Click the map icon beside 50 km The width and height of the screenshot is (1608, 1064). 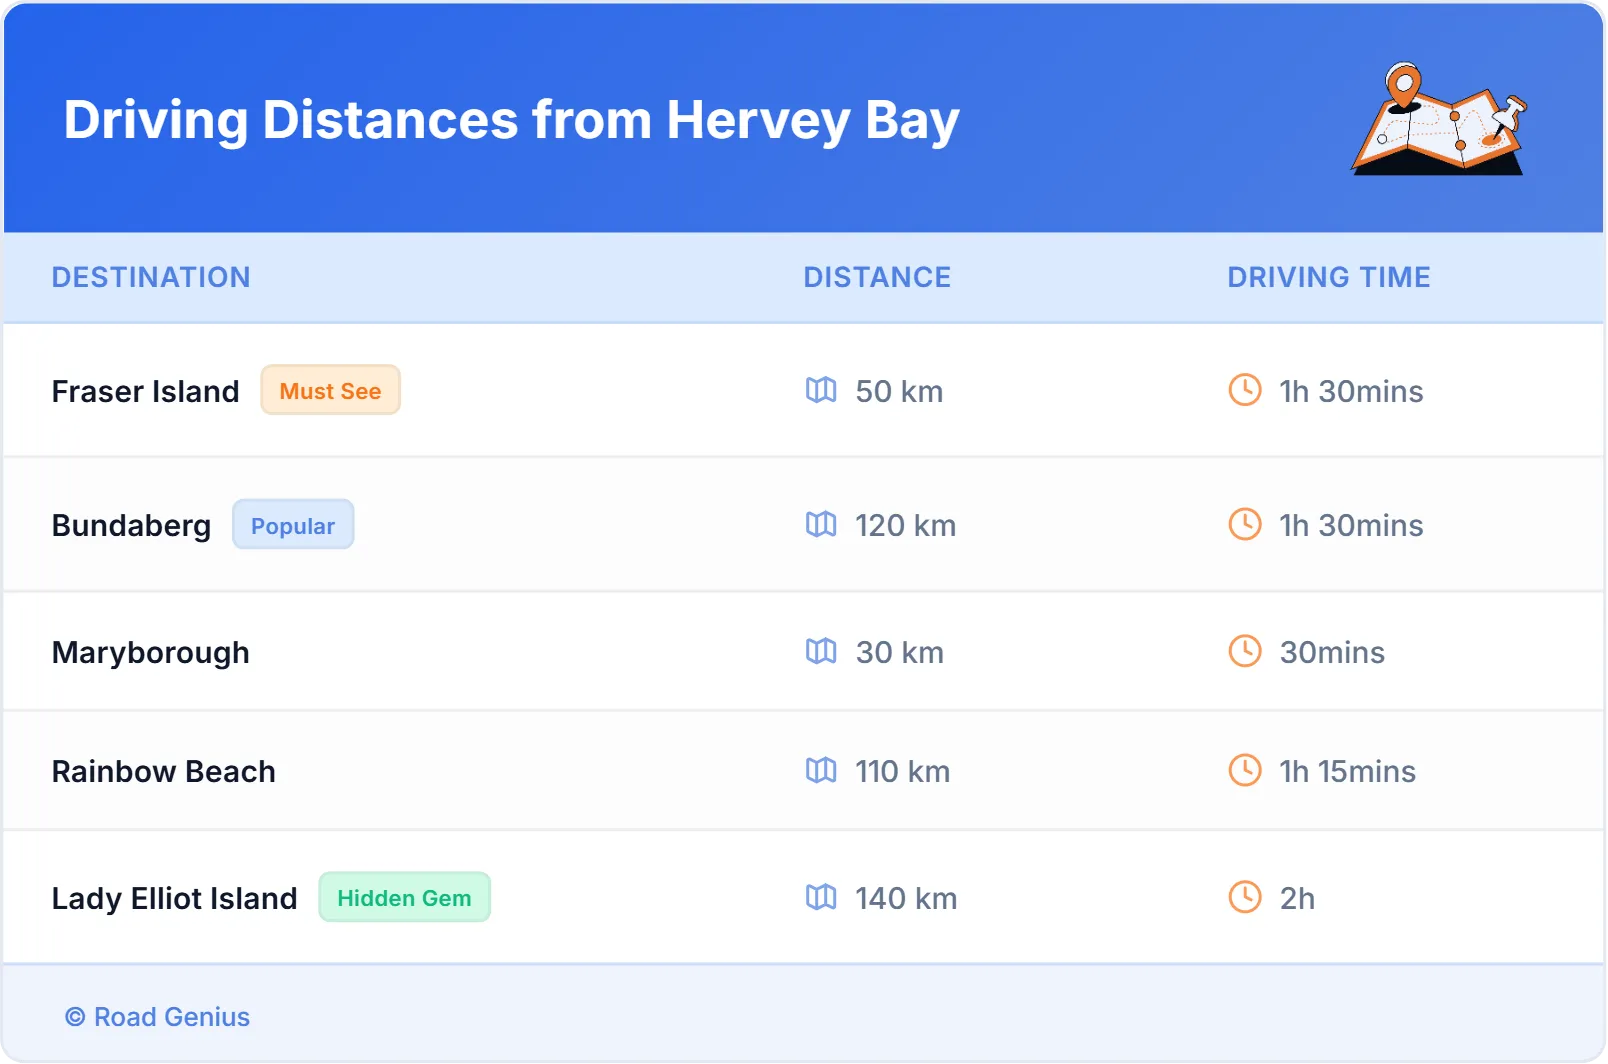(x=821, y=390)
